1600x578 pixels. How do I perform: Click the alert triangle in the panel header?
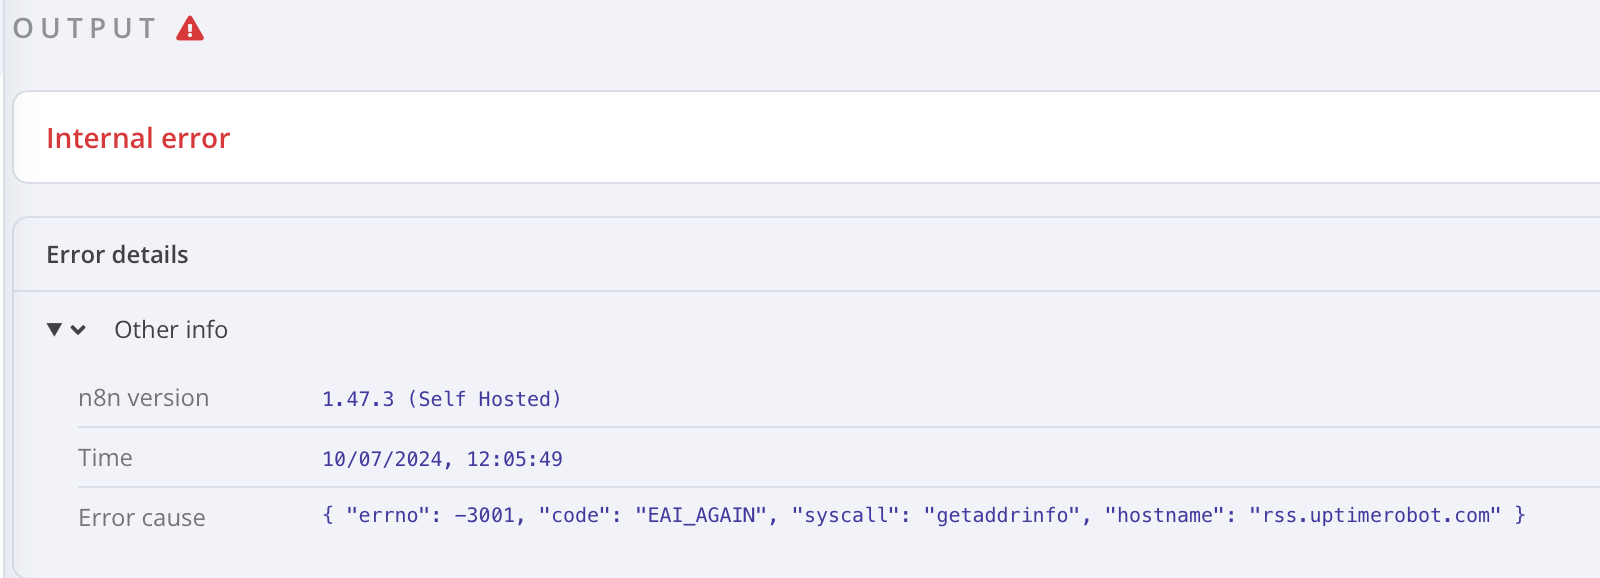coord(188,28)
